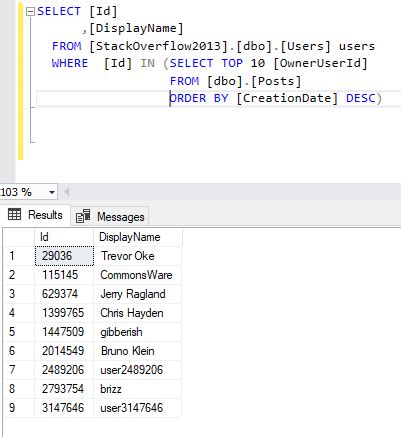Select the Bruno Klein cell

(x=138, y=351)
